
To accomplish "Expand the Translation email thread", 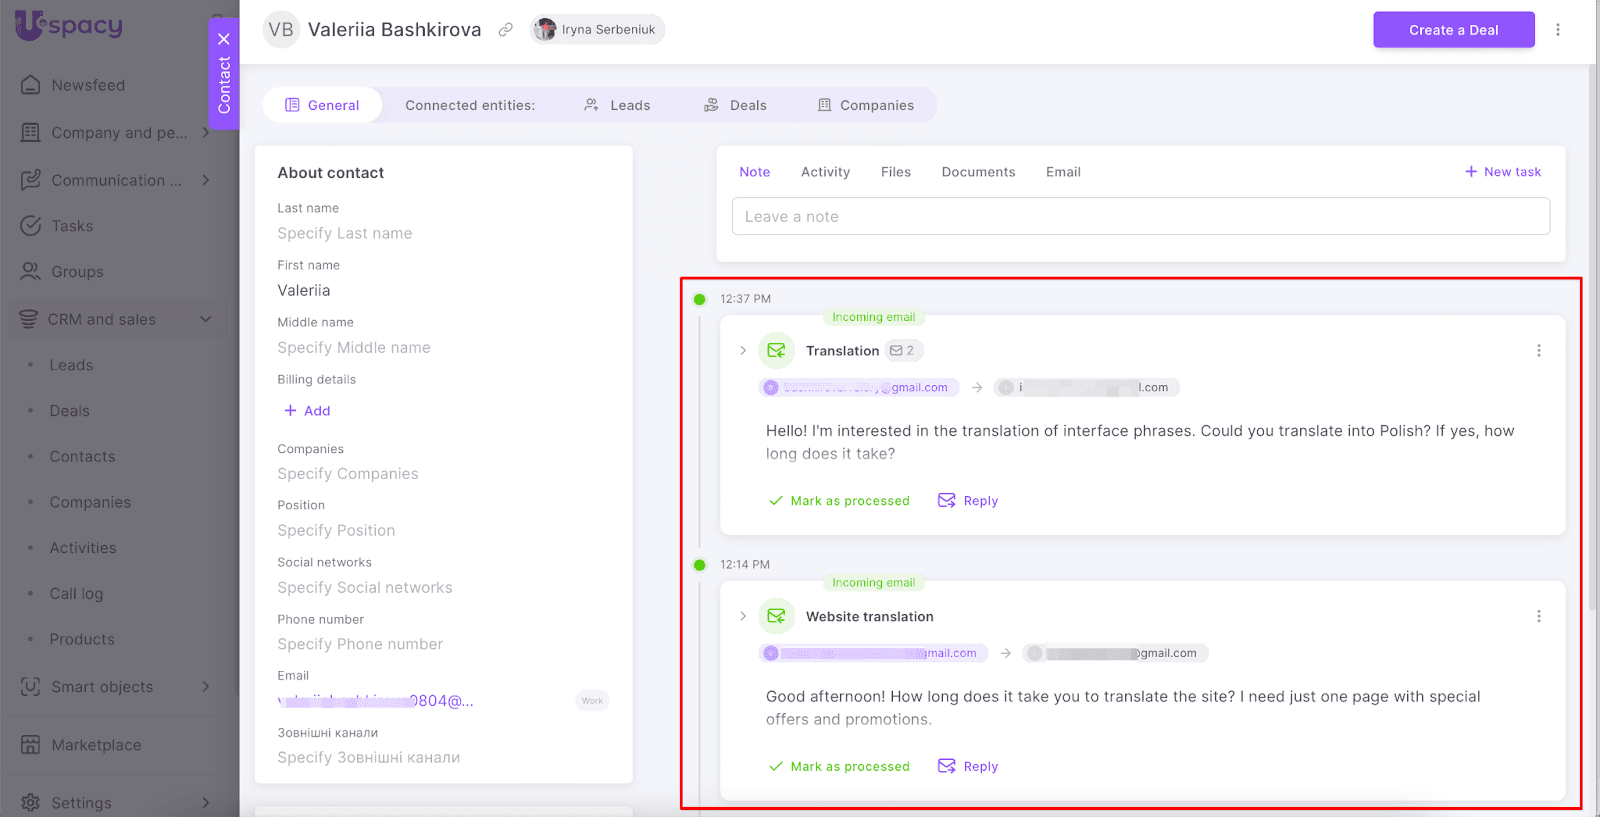I will 743,351.
